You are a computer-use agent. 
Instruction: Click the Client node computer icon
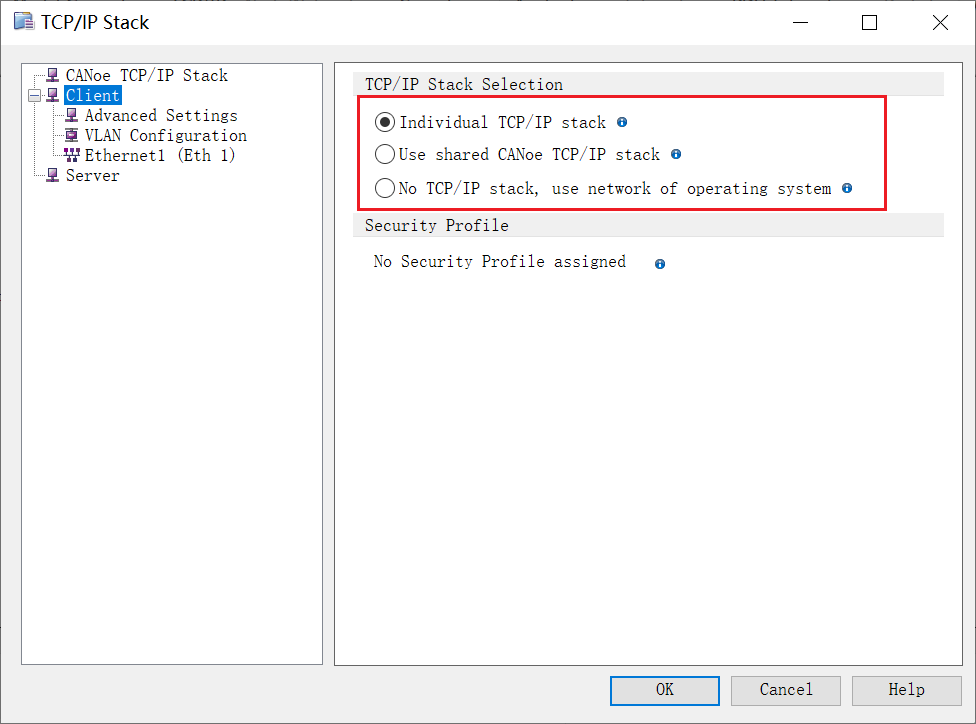tap(53, 95)
